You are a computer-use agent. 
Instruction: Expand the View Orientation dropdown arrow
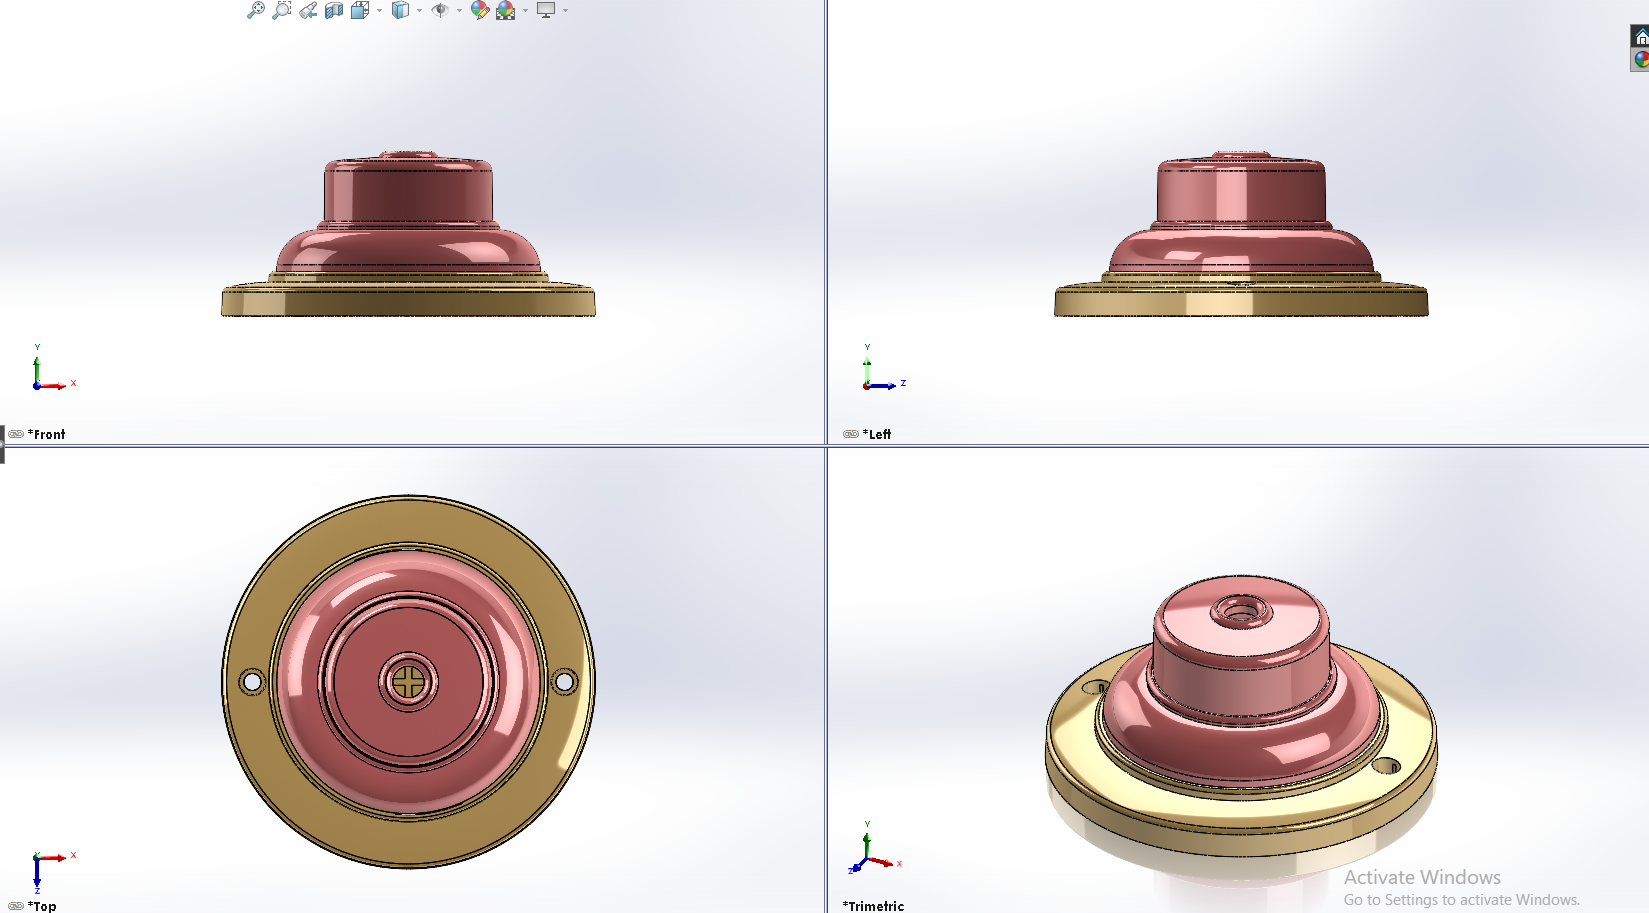pos(379,11)
